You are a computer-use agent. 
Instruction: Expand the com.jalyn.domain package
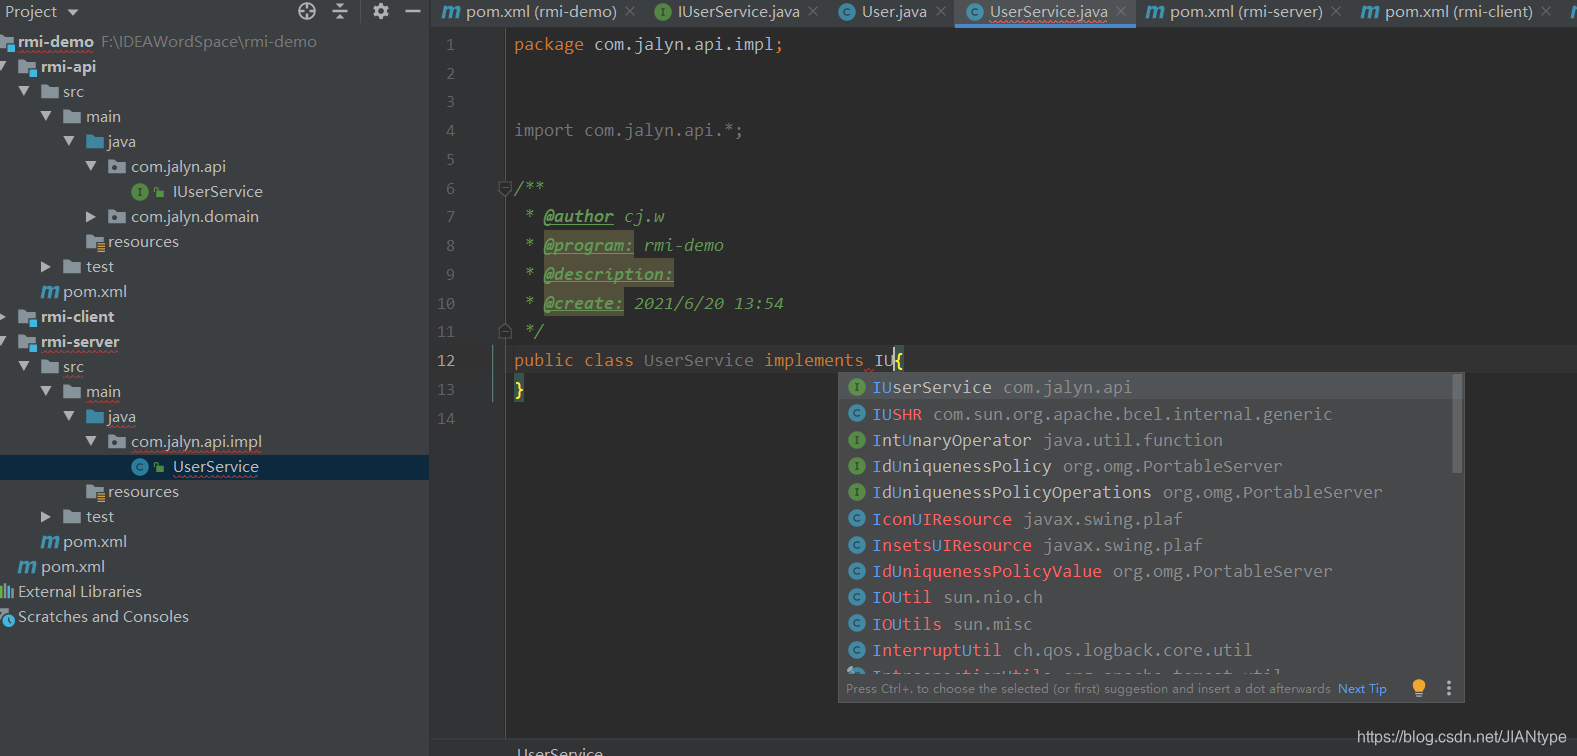91,216
